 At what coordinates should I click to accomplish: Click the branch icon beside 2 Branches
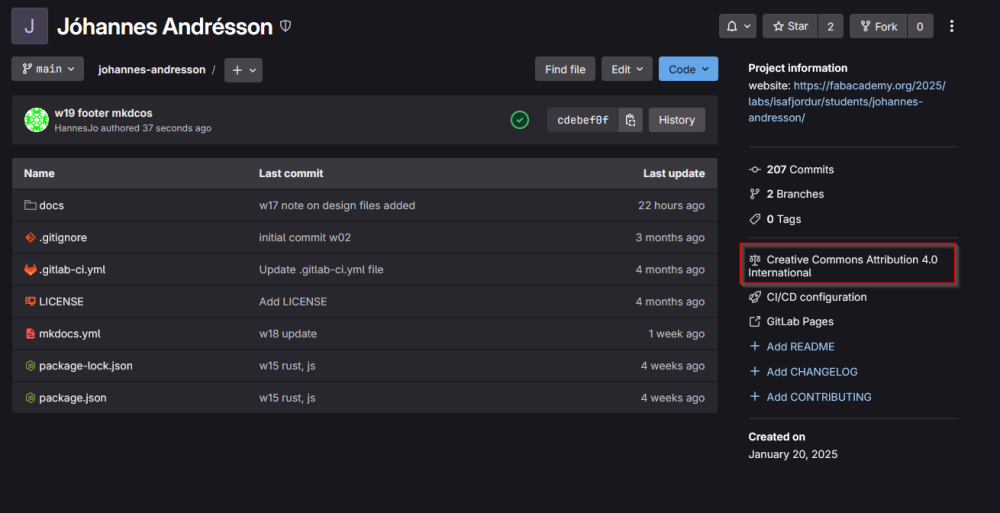(x=754, y=194)
